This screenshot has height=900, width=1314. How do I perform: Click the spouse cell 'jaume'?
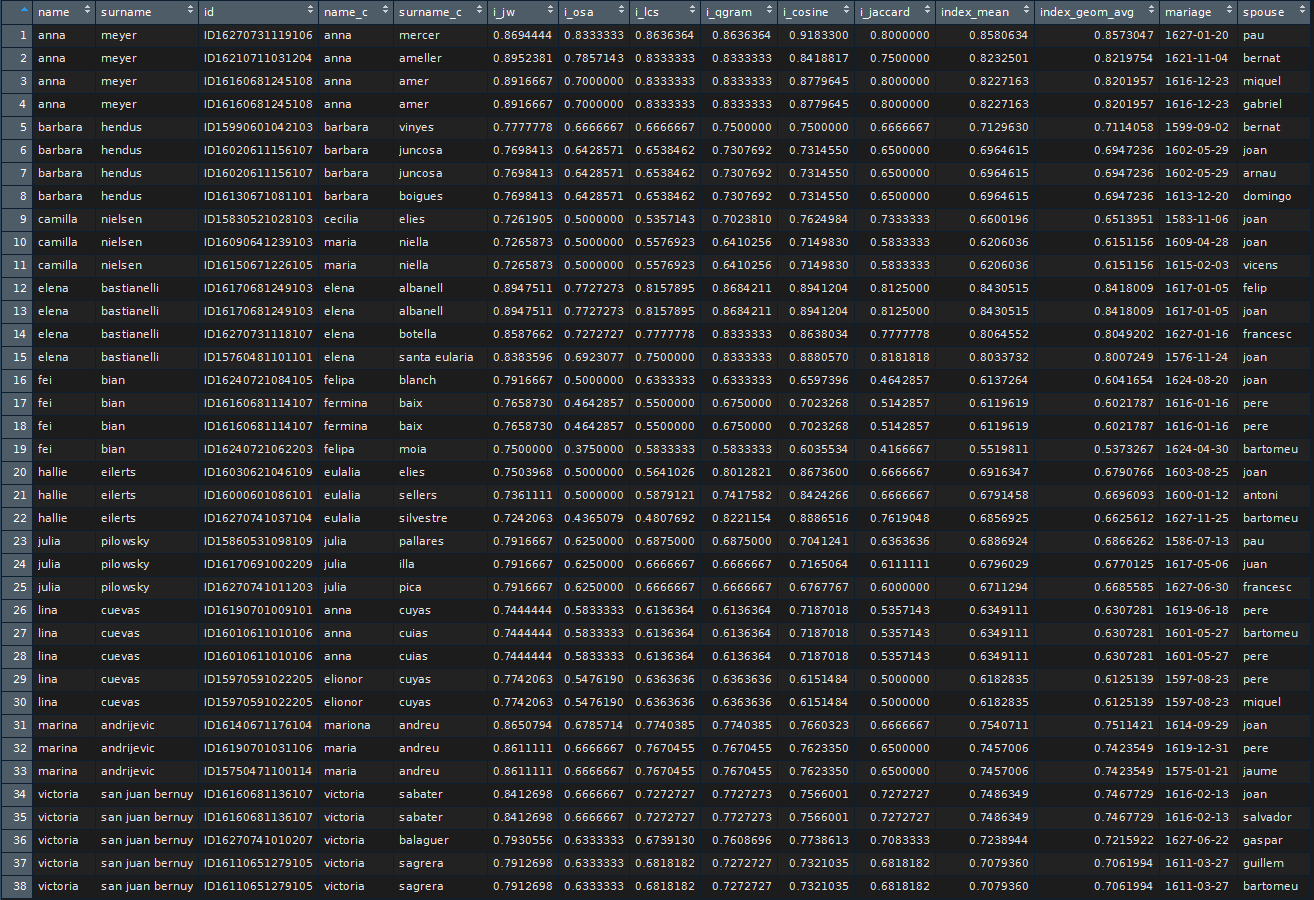tap(1260, 771)
